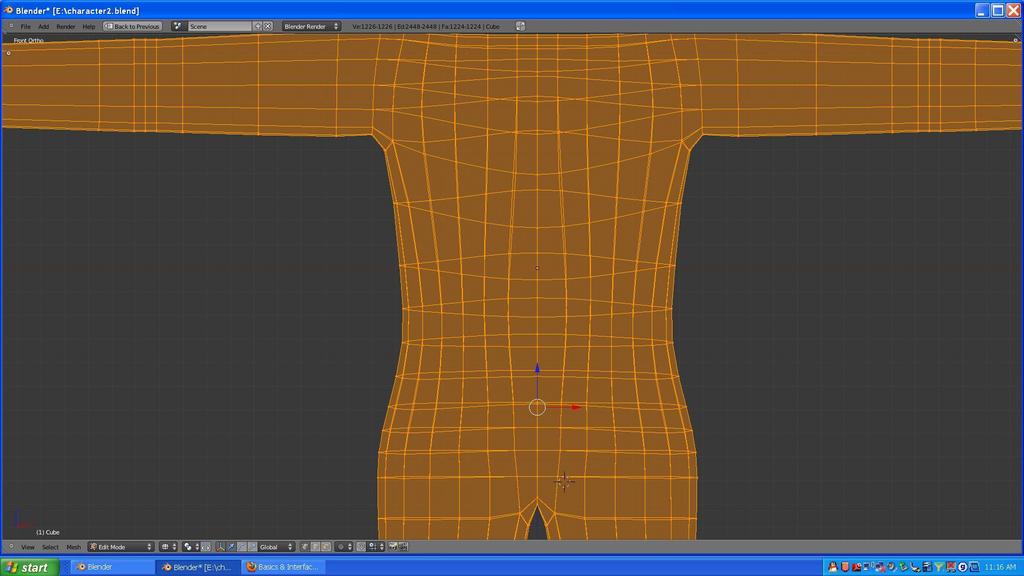
Task: Open the Add menu
Action: (x=43, y=27)
